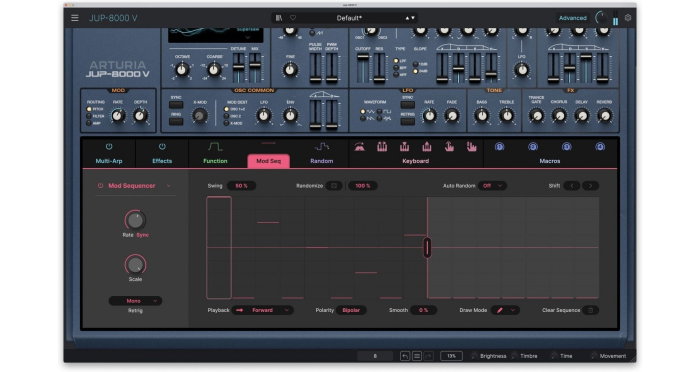
Task: Open the Keyboard tab label
Action: click(416, 161)
